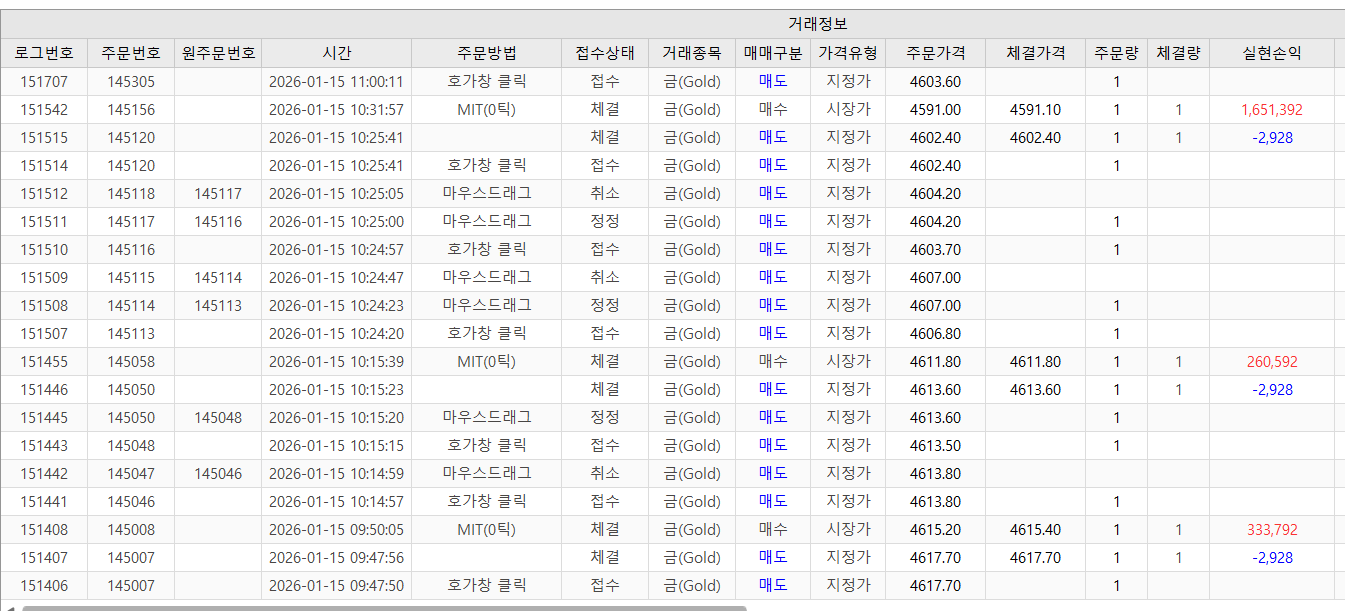Click execution price 4602.40
This screenshot has height=611, width=1345.
(x=1036, y=138)
